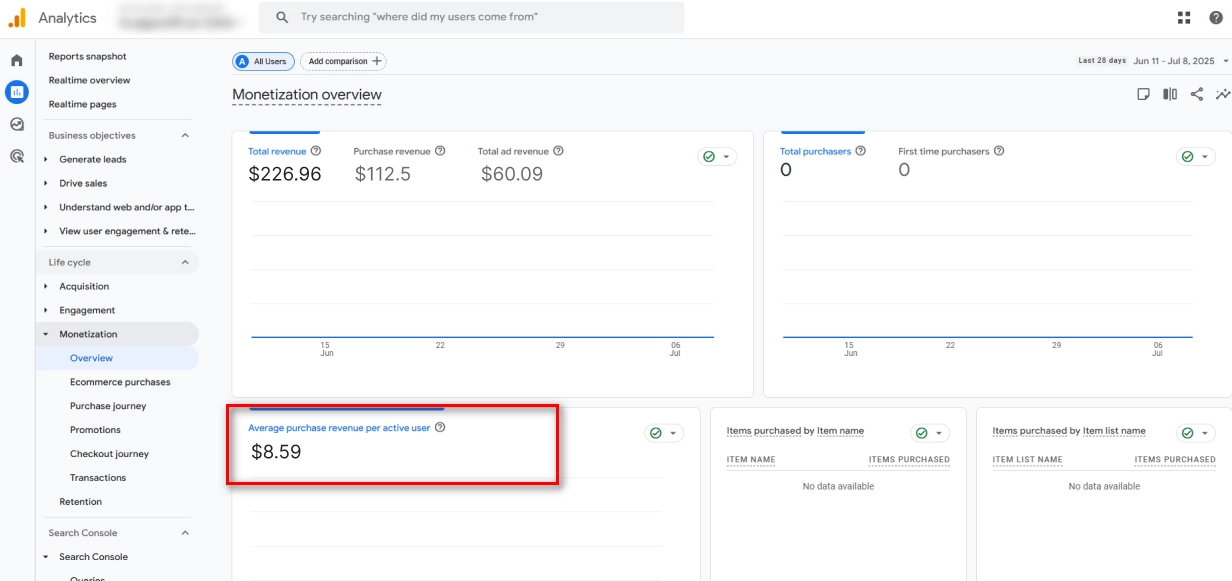The image size is (1232, 581).
Task: Open the Explore icon in left rail
Action: (17, 124)
